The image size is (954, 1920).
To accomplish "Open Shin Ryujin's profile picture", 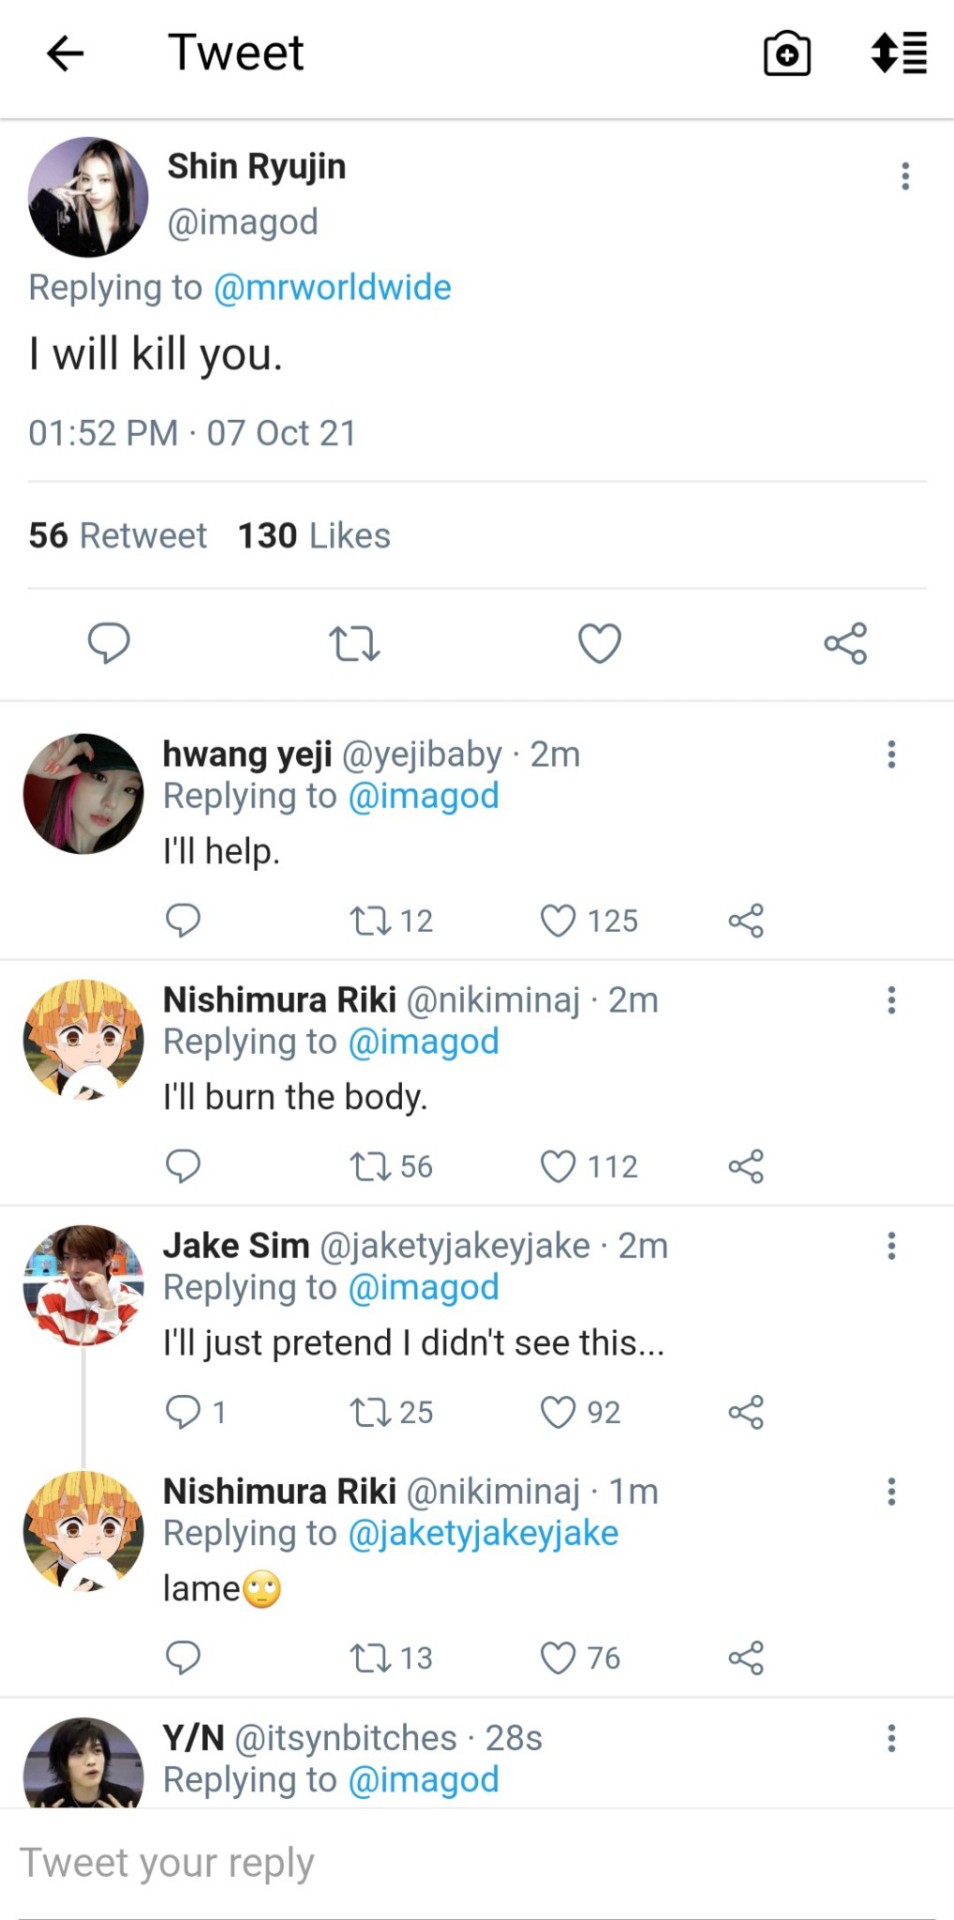I will pyautogui.click(x=88, y=197).
